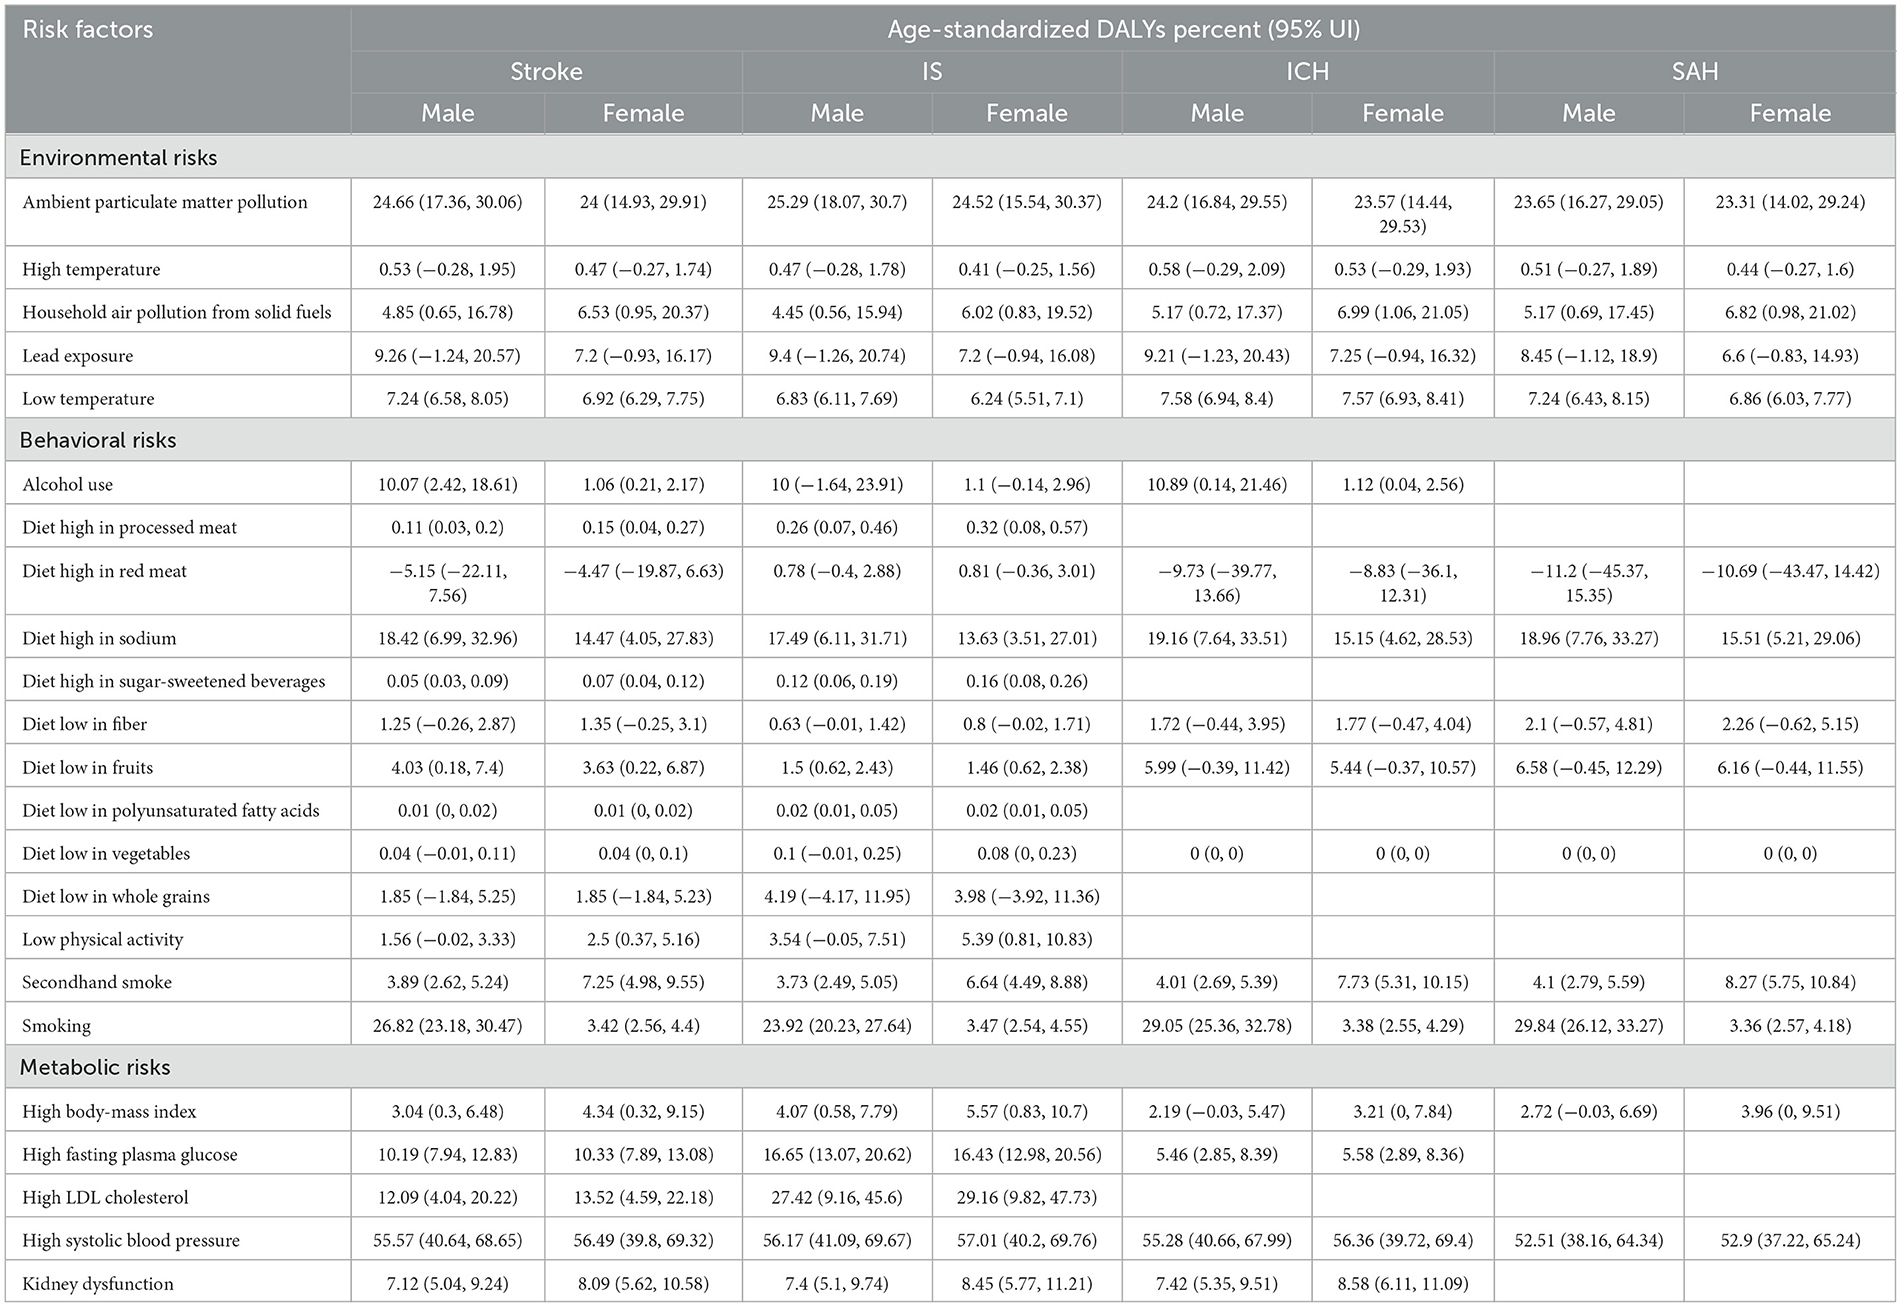Click the 'Household air pollution from solid fuels' label
The width and height of the screenshot is (1902, 1307).
[176, 313]
